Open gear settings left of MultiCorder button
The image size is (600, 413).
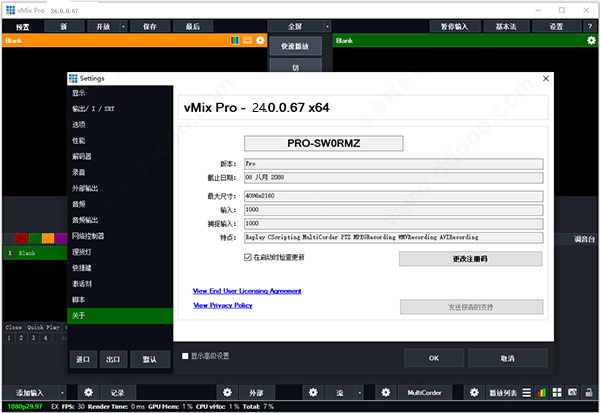386,392
